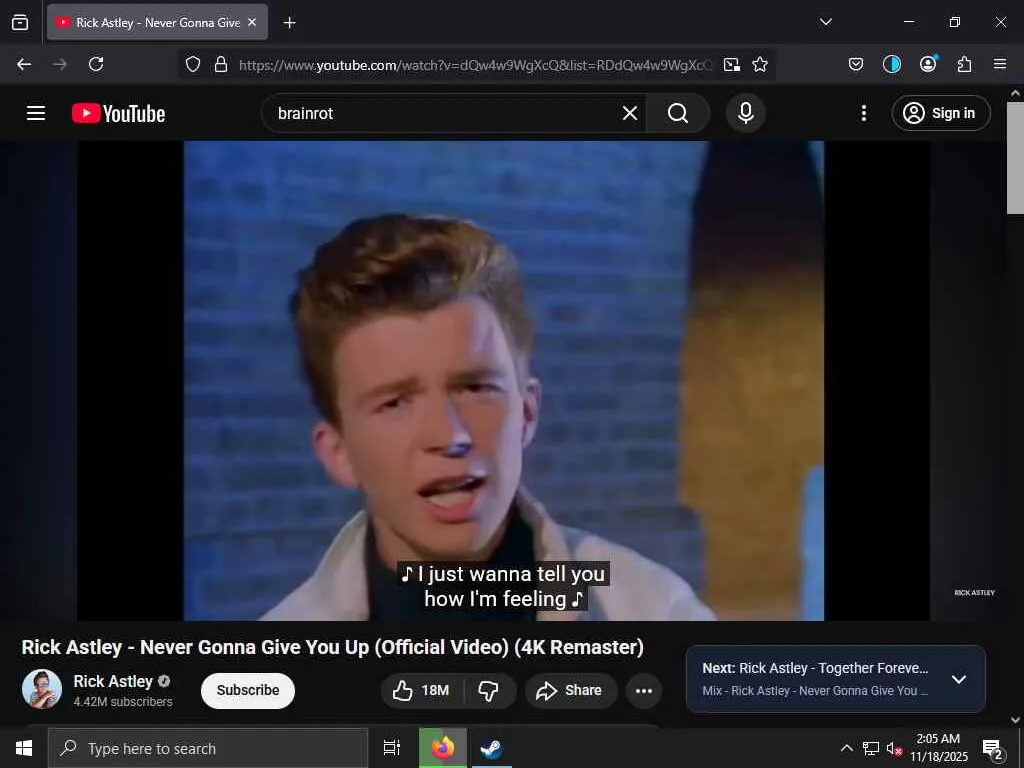Go back in Firefox browser
This screenshot has height=768, width=1024.
click(x=24, y=64)
